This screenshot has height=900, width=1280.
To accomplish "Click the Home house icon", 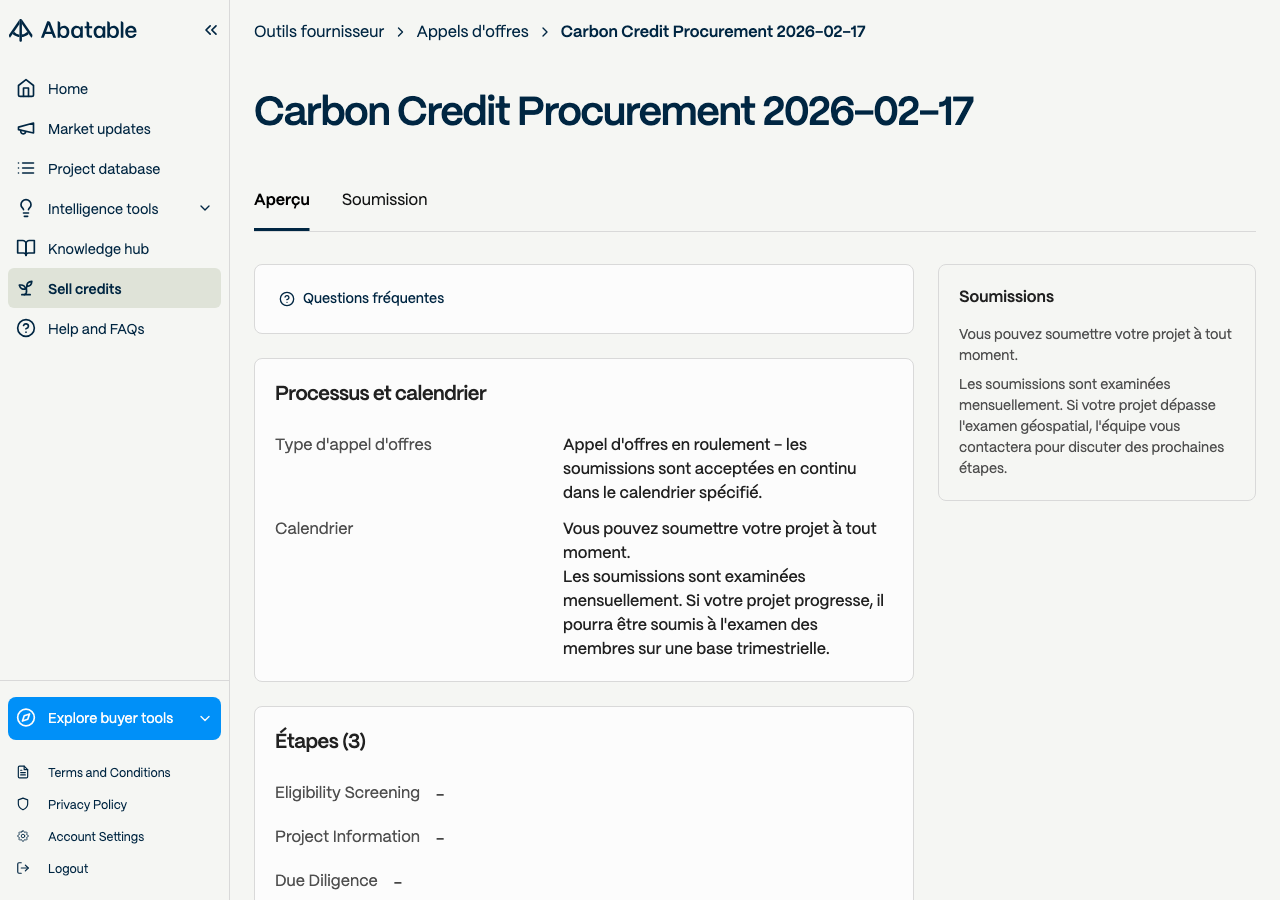I will click(26, 89).
